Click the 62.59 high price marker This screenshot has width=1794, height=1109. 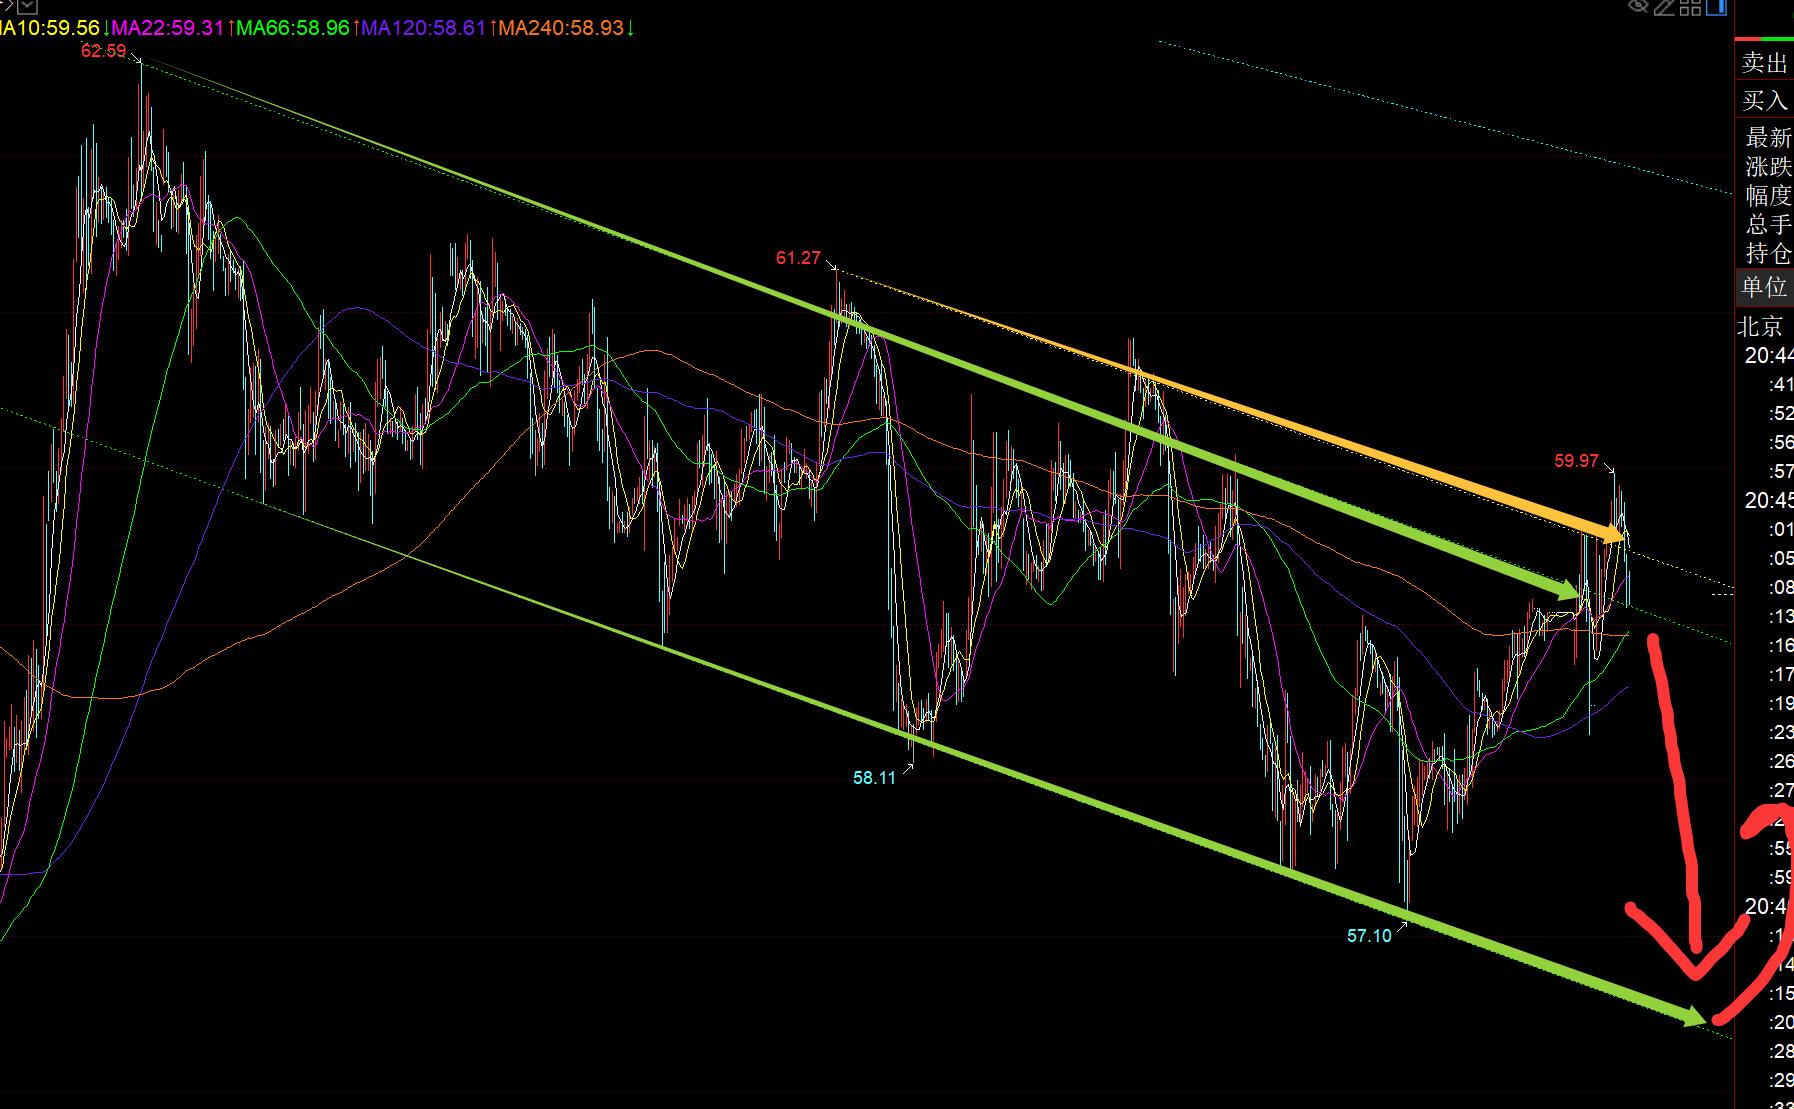tap(104, 51)
